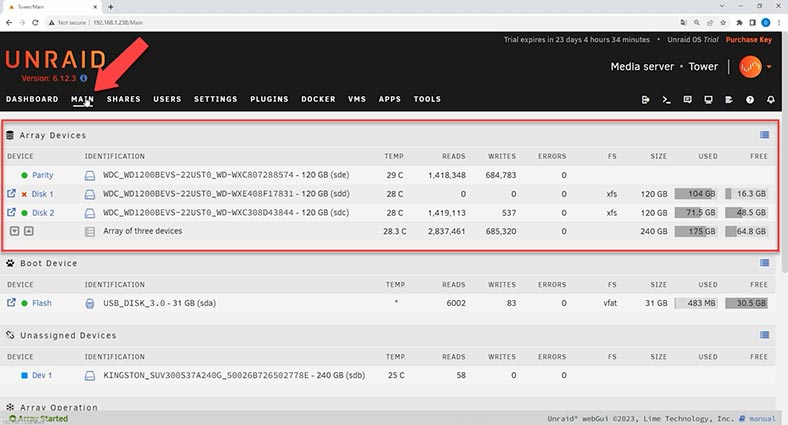The image size is (788, 425).
Task: Open the Parity device link
Action: point(42,175)
